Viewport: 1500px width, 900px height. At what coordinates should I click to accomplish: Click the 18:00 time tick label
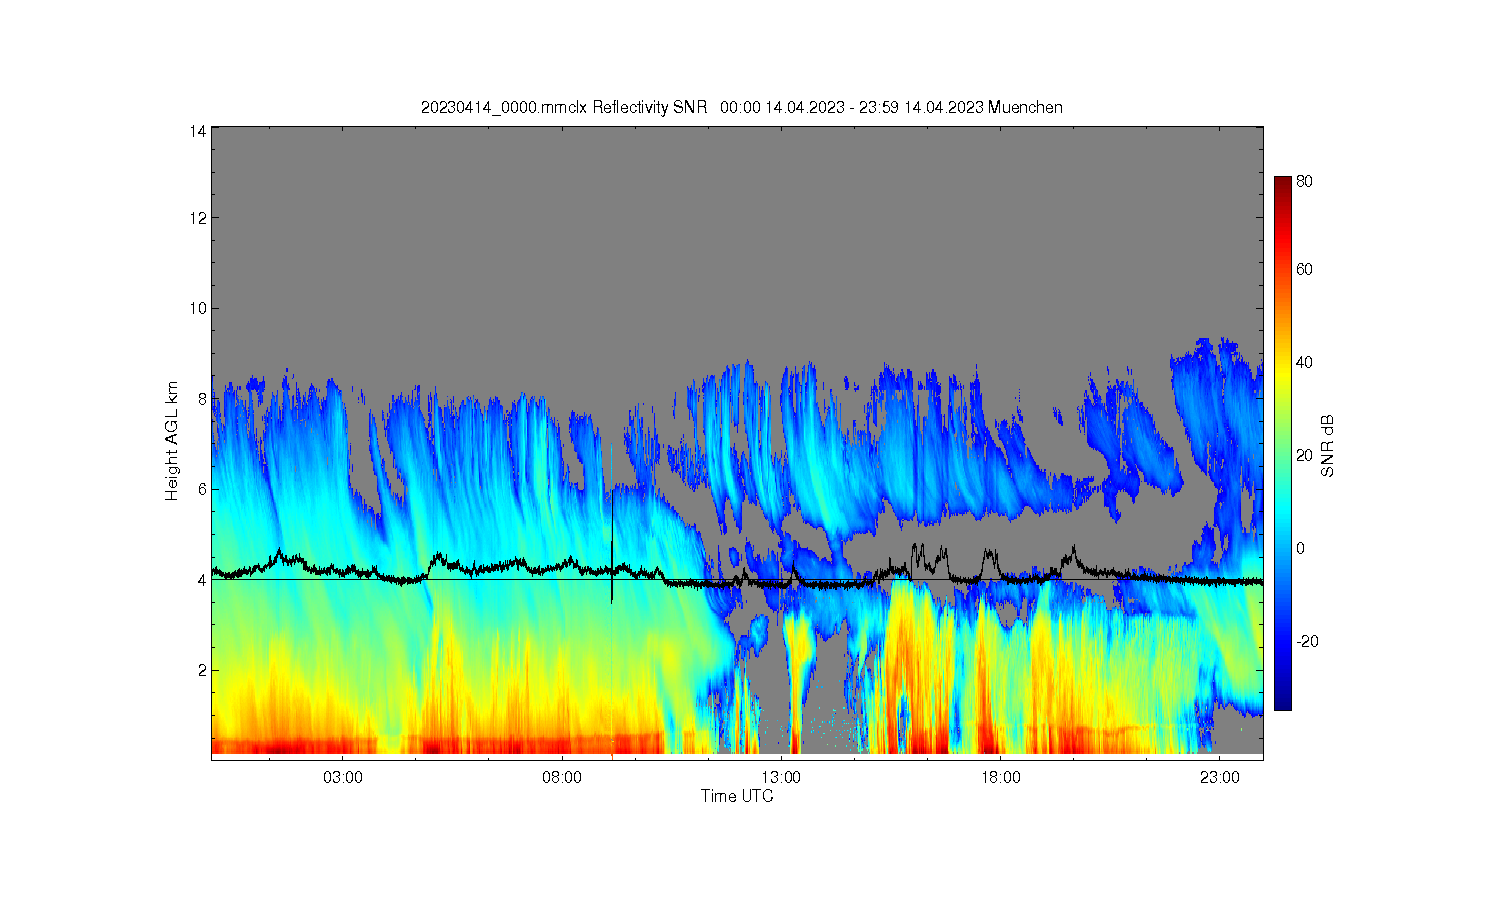pyautogui.click(x=1000, y=777)
